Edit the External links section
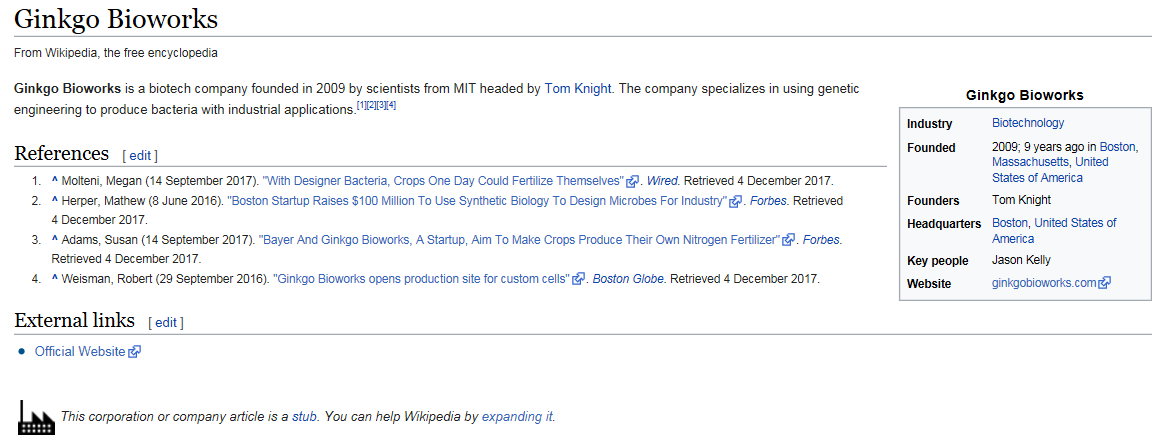The height and width of the screenshot is (444, 1168). [x=165, y=323]
